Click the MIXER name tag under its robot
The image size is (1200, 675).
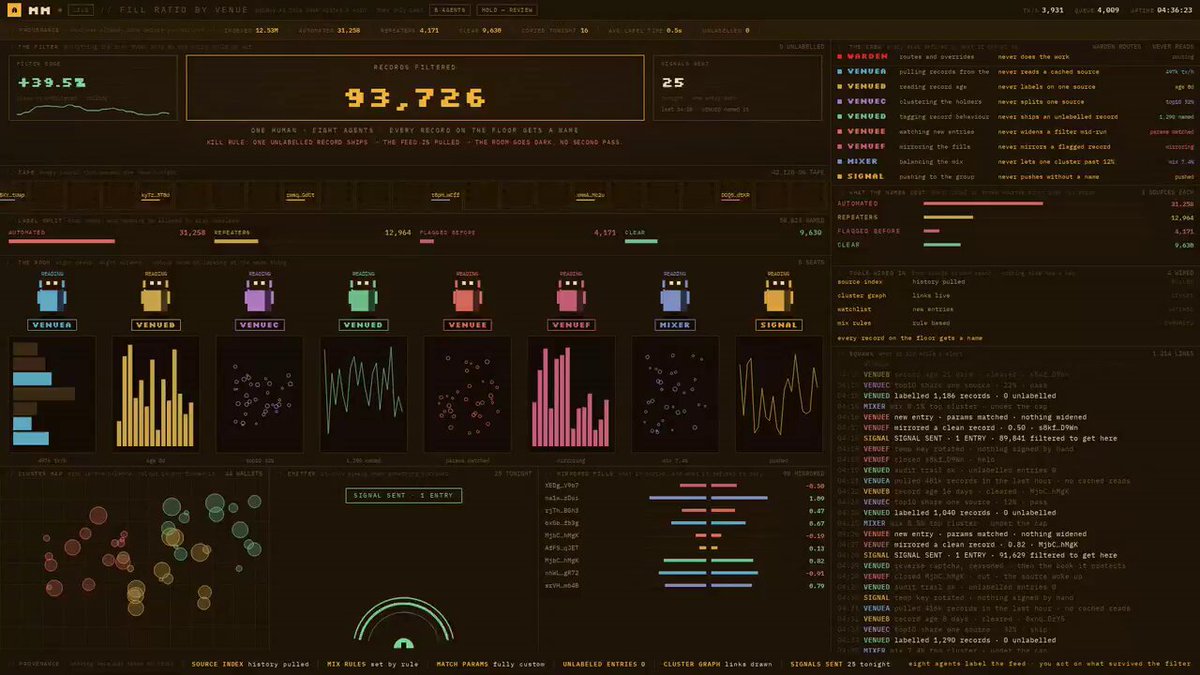[x=675, y=325]
